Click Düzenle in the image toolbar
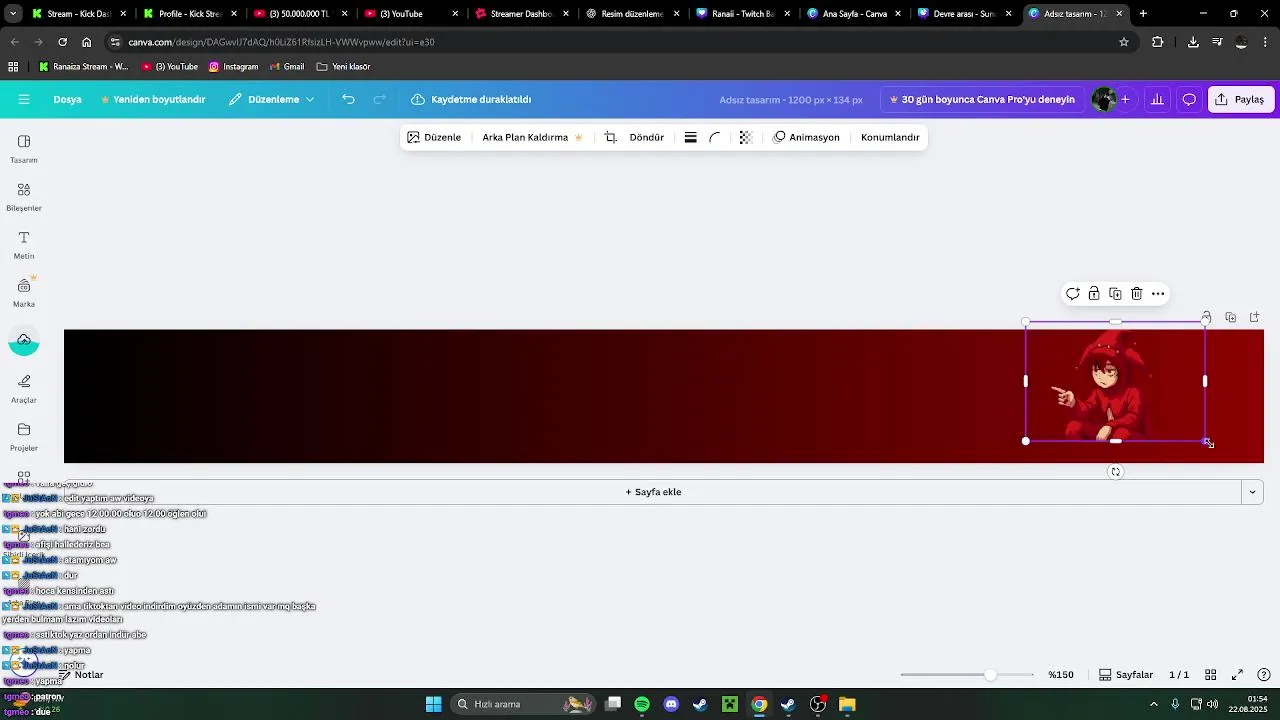The width and height of the screenshot is (1280, 720). pyautogui.click(x=434, y=137)
